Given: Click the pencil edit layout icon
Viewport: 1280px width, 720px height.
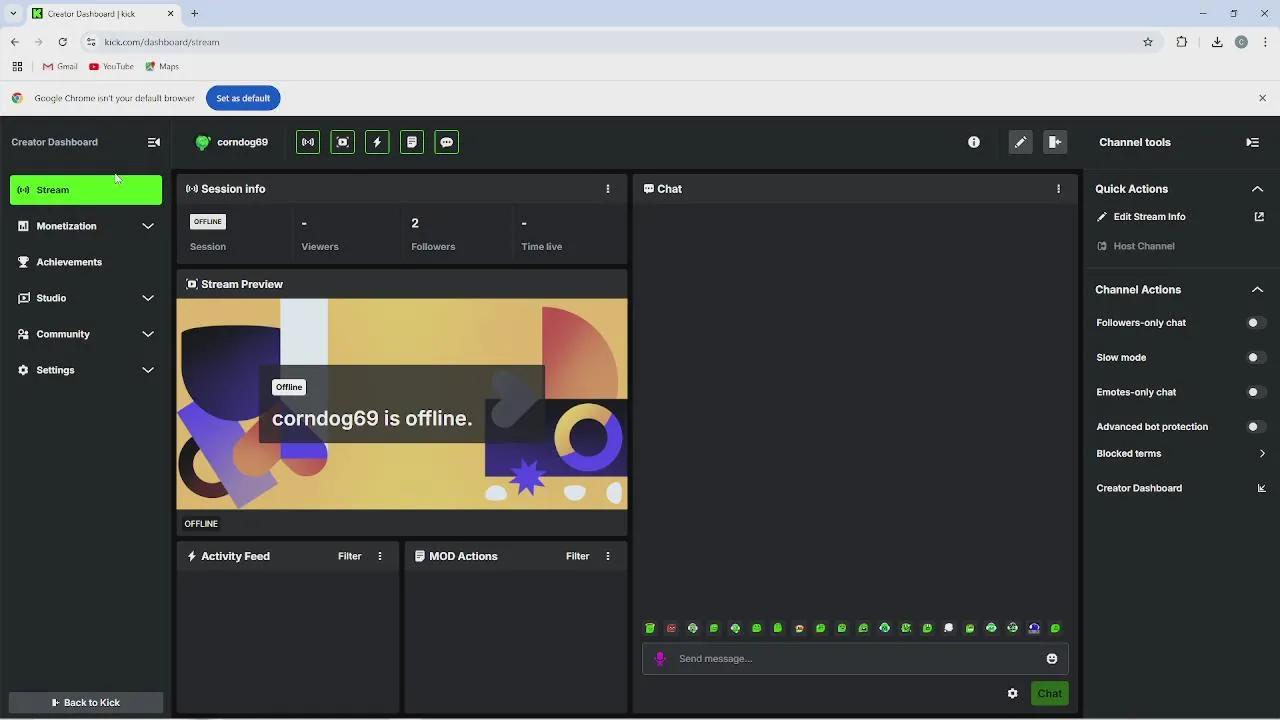Looking at the screenshot, I should [1020, 142].
